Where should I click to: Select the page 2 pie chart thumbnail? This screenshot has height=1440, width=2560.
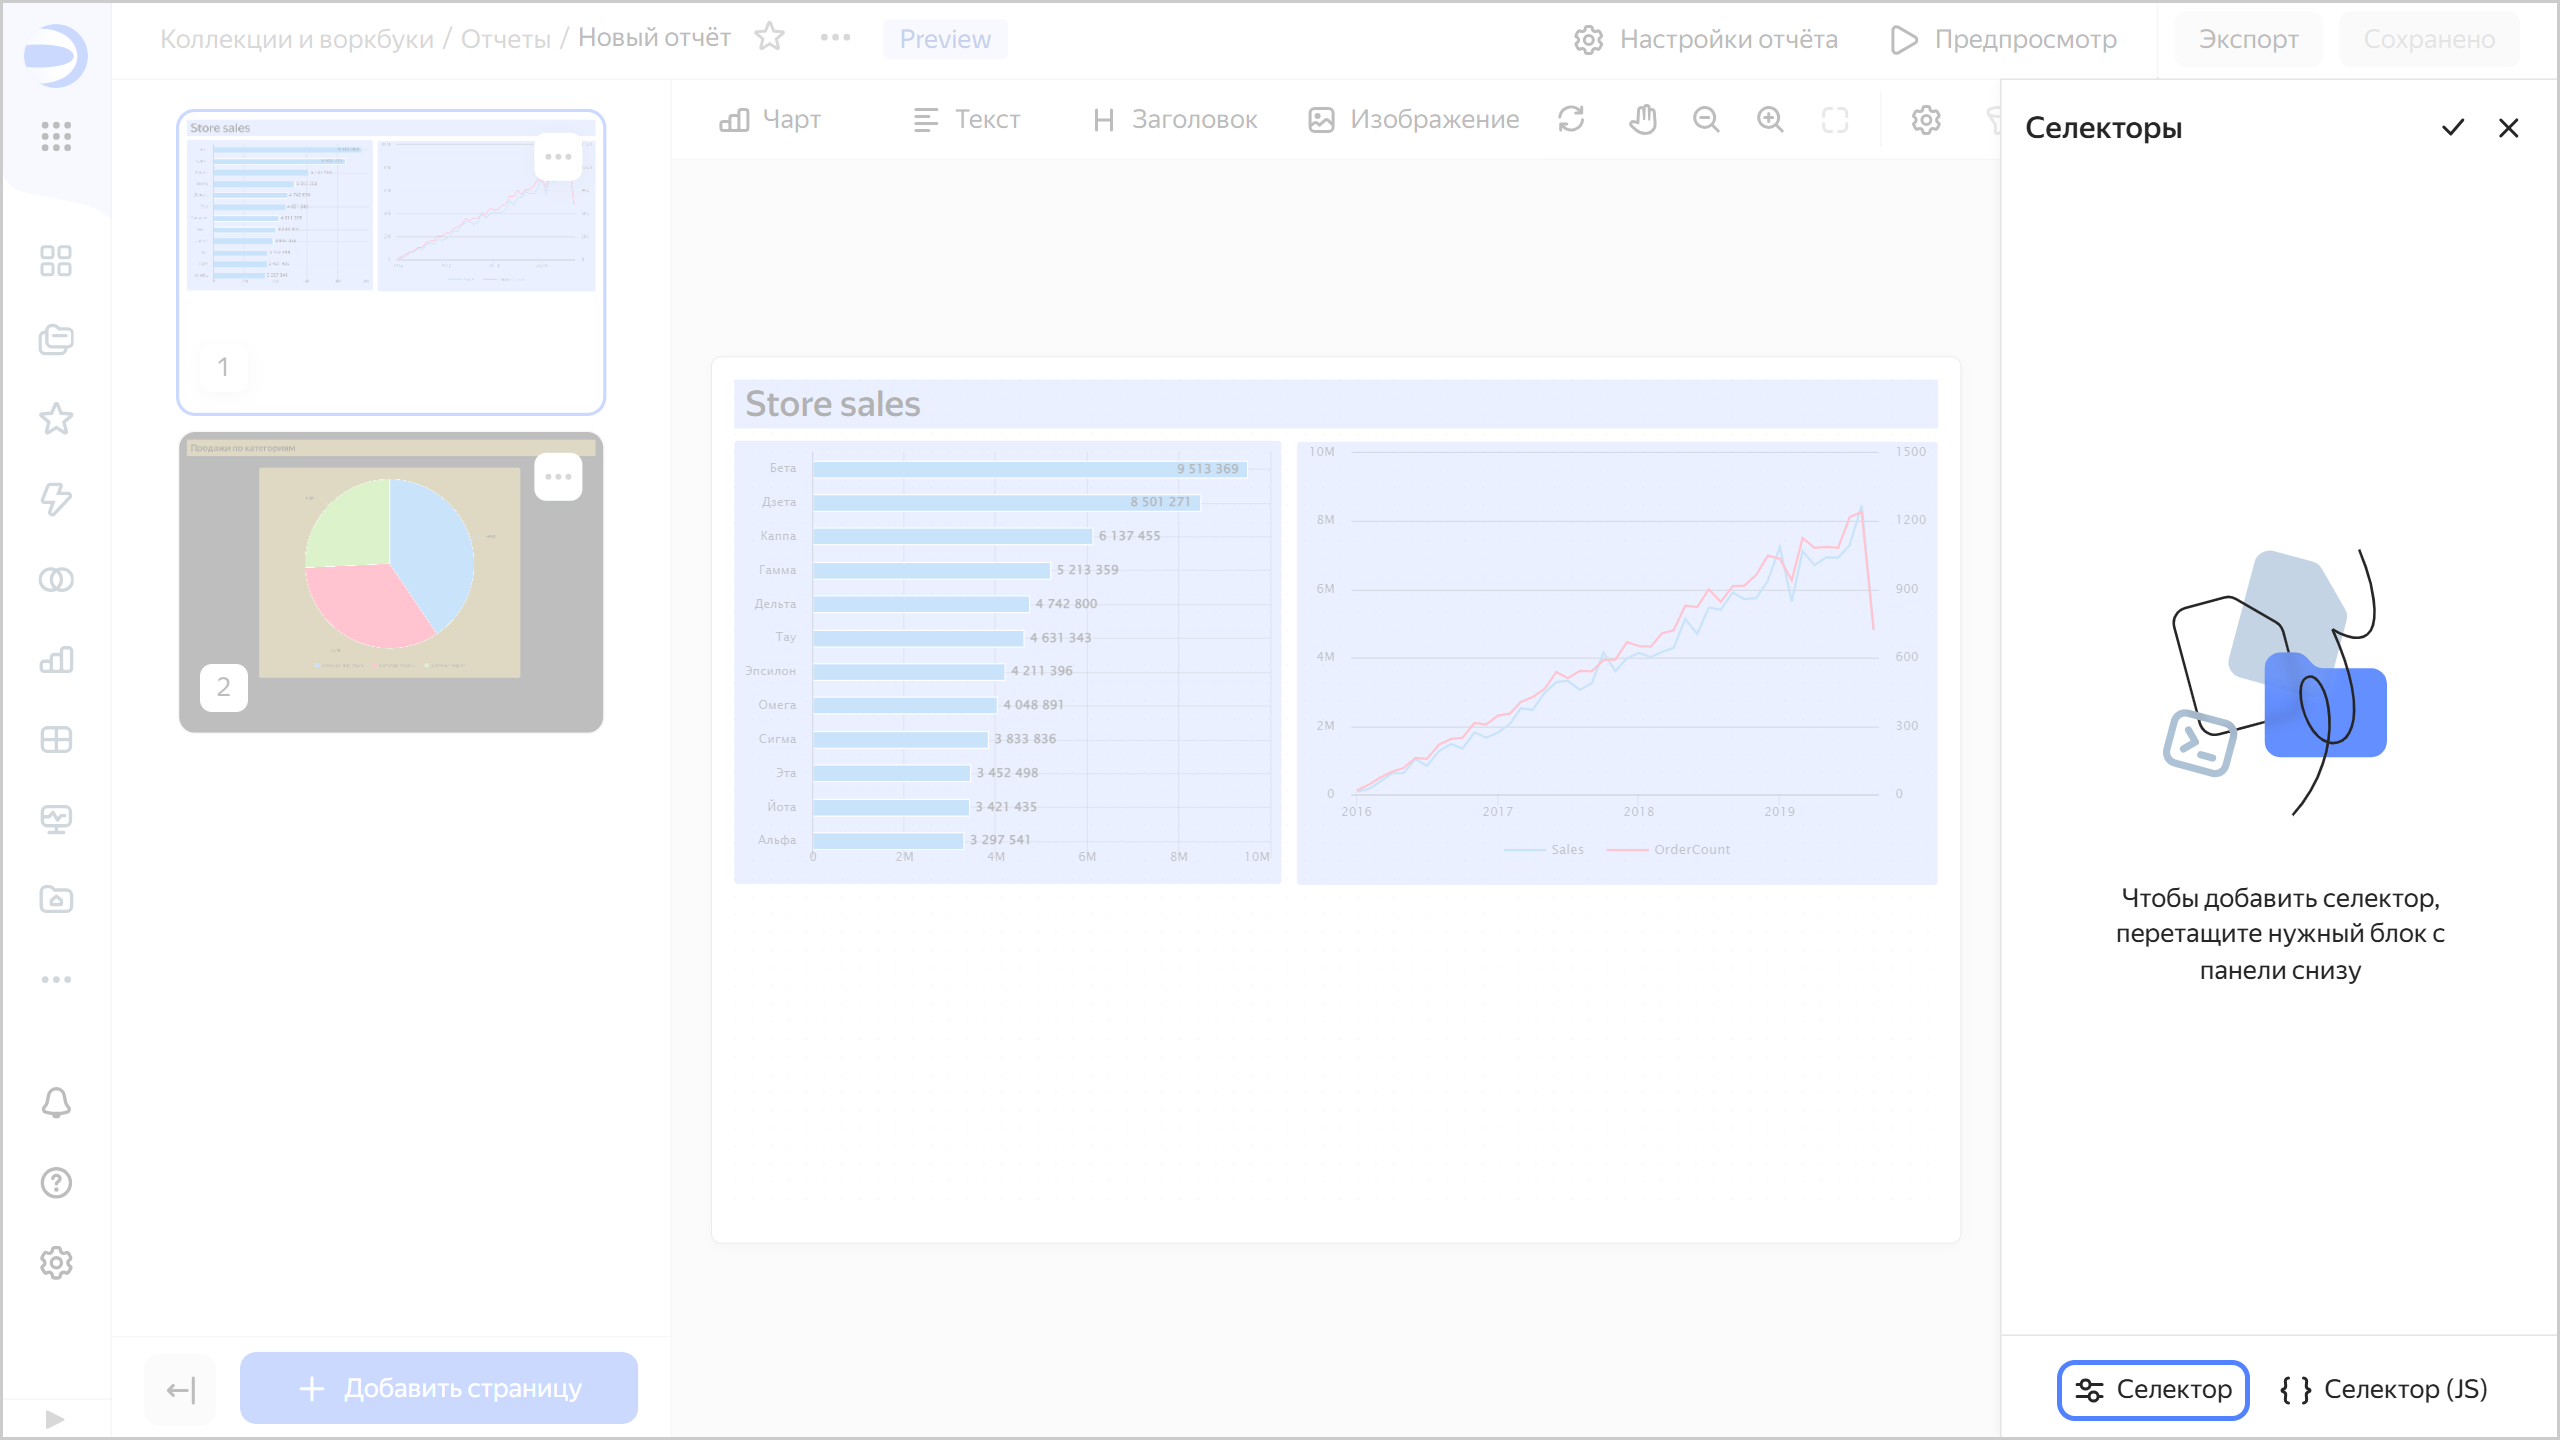pos(390,582)
